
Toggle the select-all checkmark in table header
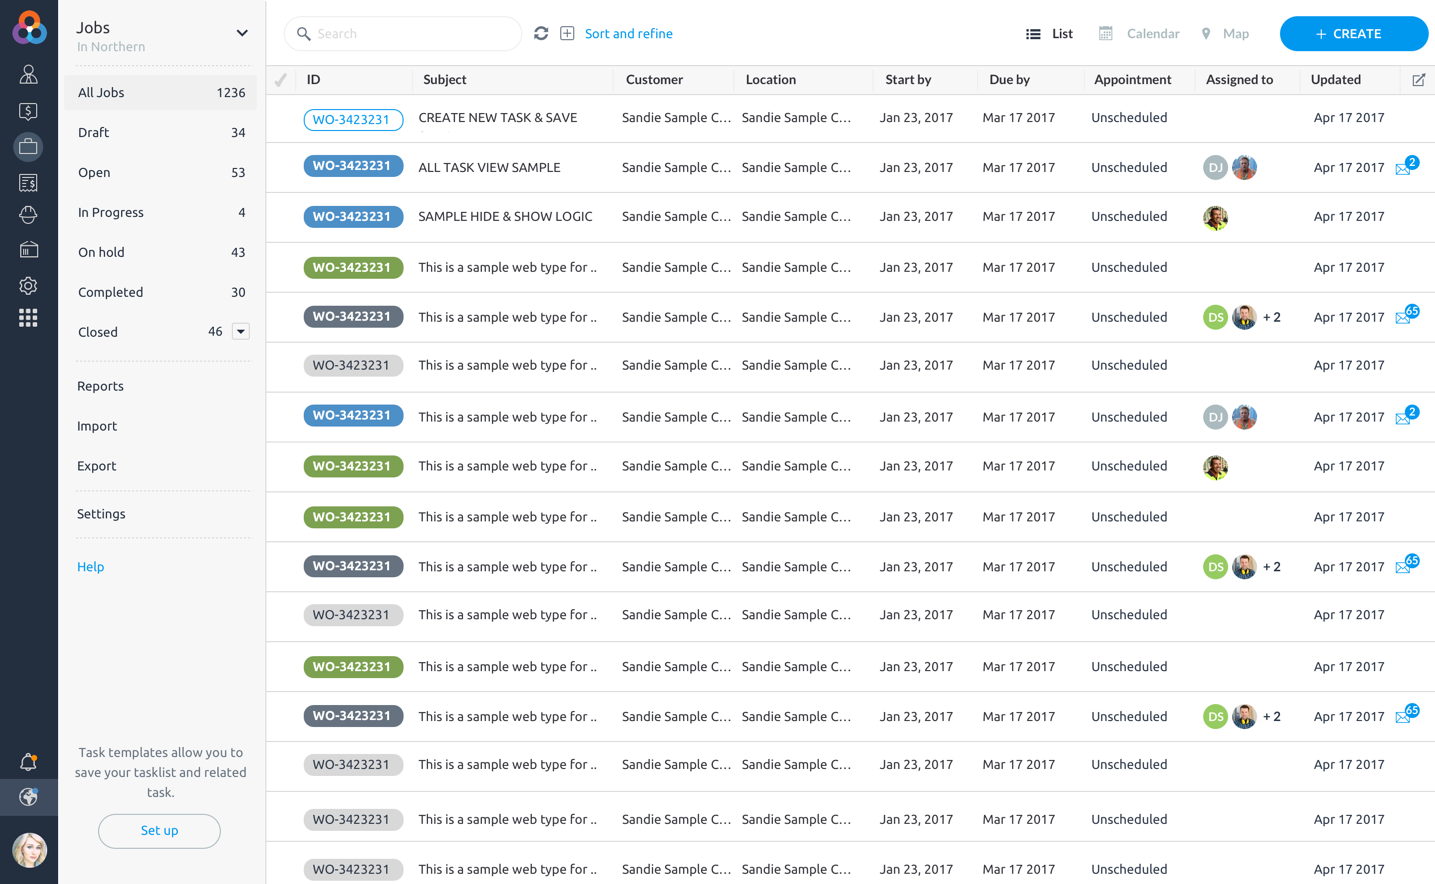[x=281, y=80]
